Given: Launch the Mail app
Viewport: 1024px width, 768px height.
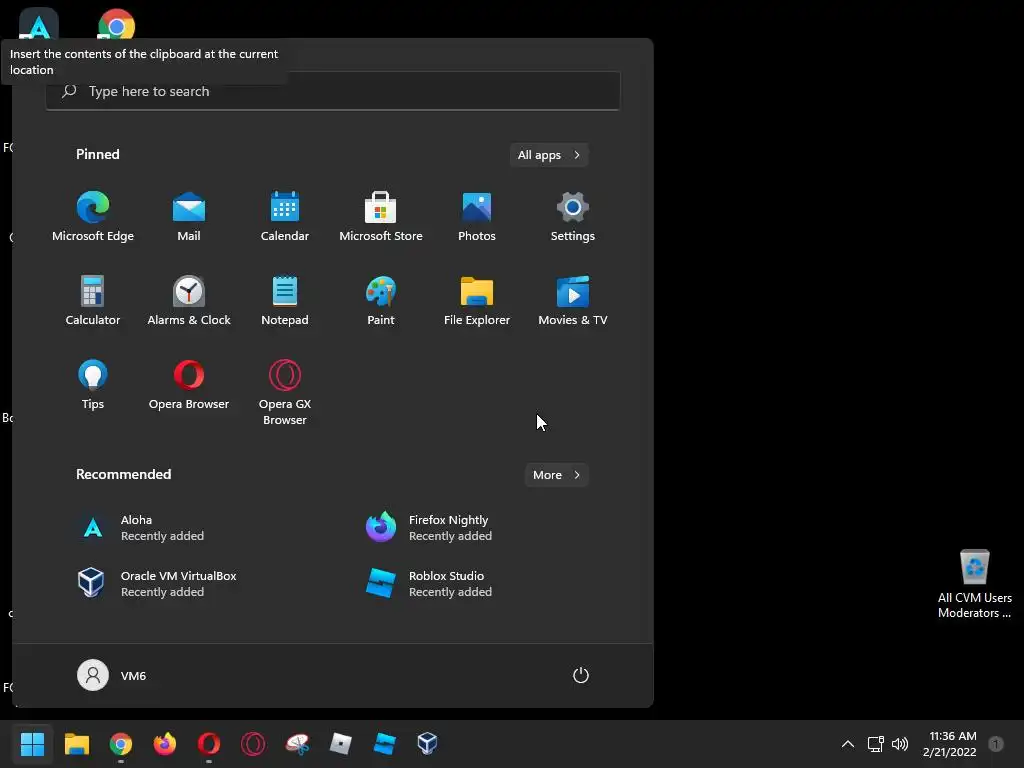Looking at the screenshot, I should tap(189, 216).
